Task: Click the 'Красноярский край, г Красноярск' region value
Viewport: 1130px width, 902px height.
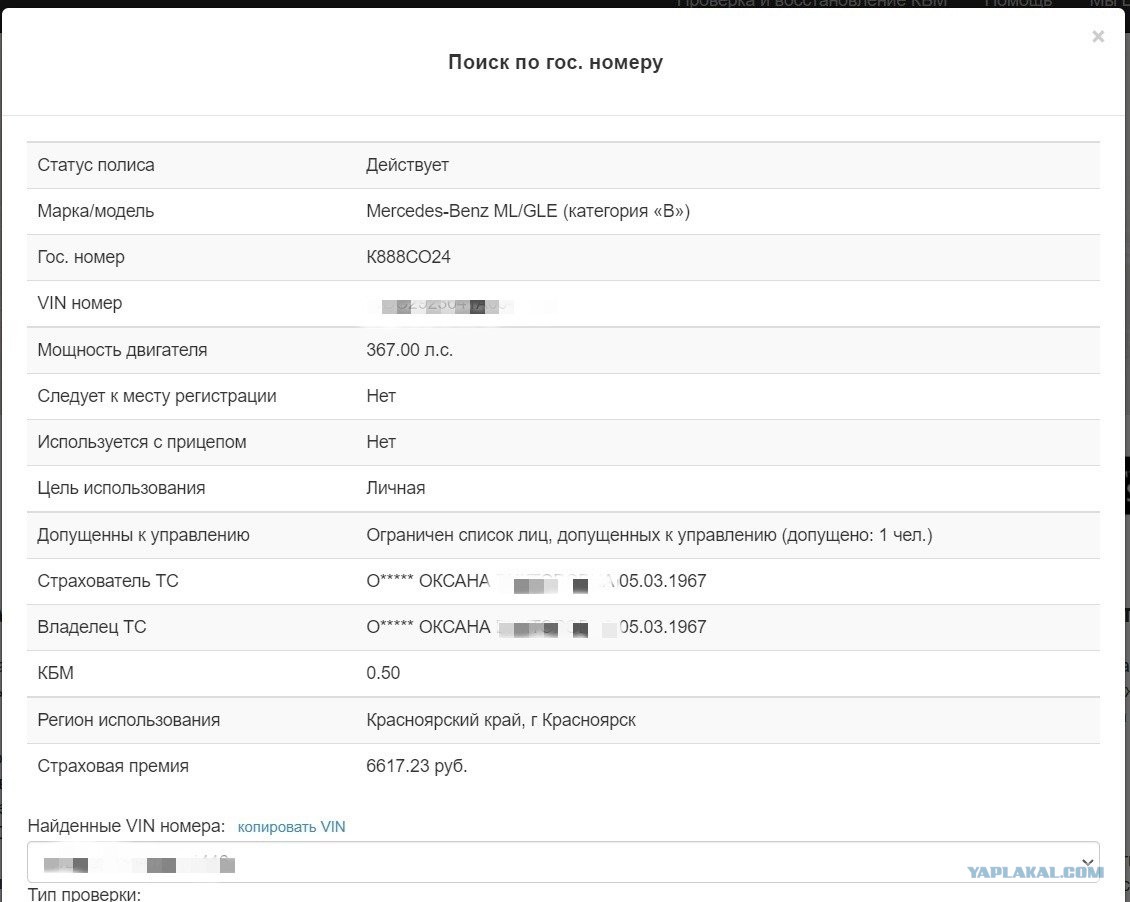Action: click(501, 720)
